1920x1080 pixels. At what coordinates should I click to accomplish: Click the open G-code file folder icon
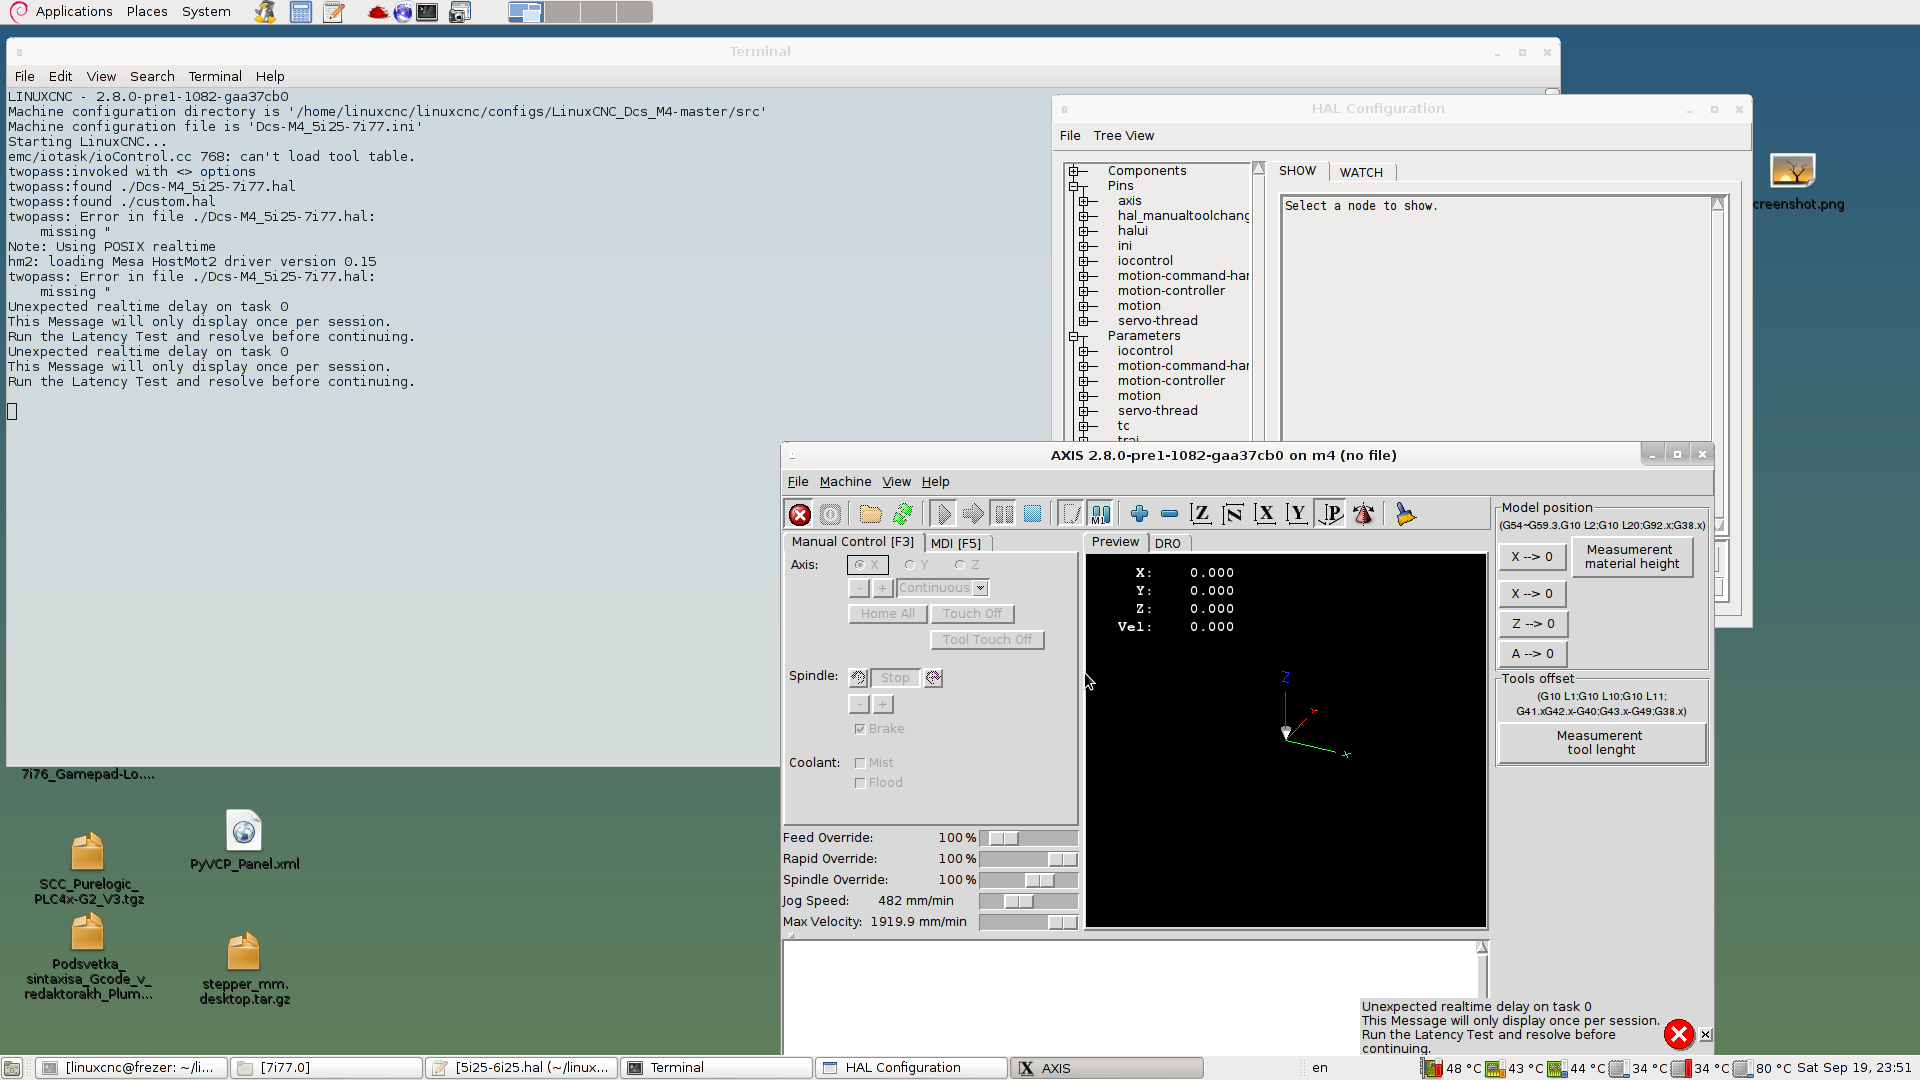tap(870, 514)
